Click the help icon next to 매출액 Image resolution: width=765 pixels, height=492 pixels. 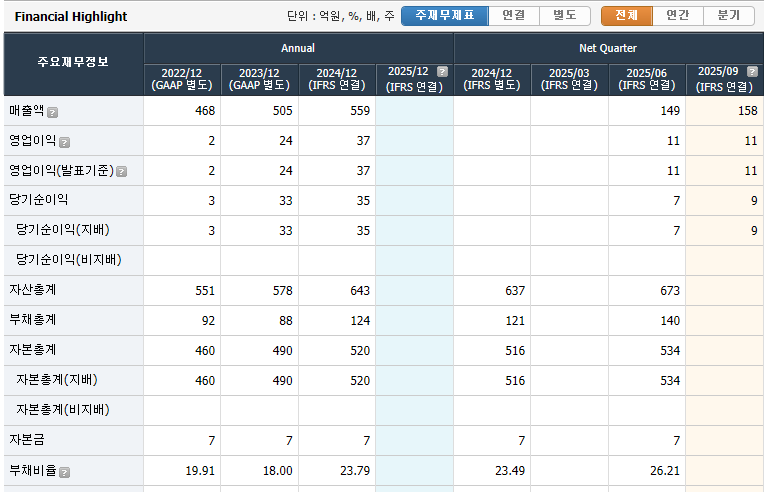(x=52, y=112)
